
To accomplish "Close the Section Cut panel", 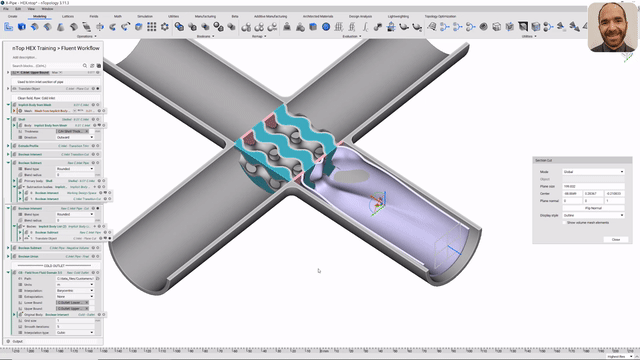I will coord(616,240).
